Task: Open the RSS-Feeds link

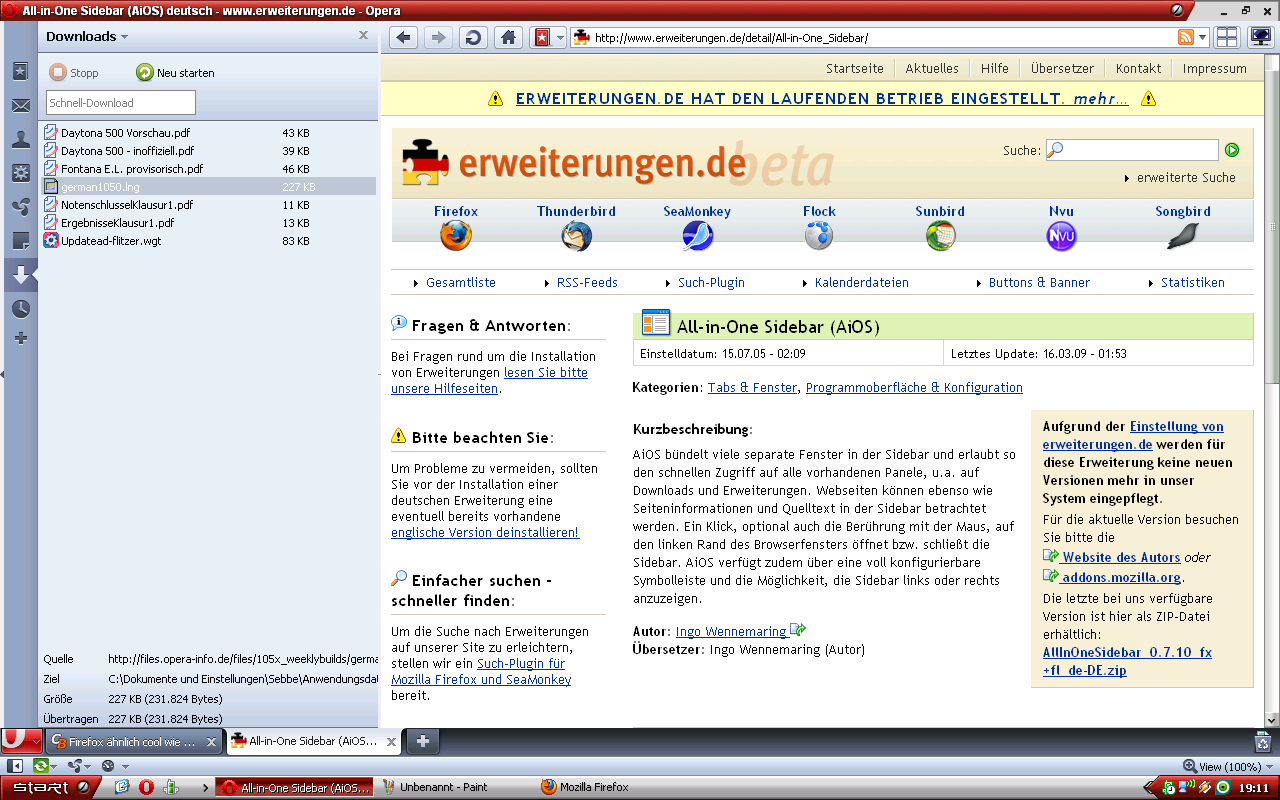Action: click(x=587, y=283)
